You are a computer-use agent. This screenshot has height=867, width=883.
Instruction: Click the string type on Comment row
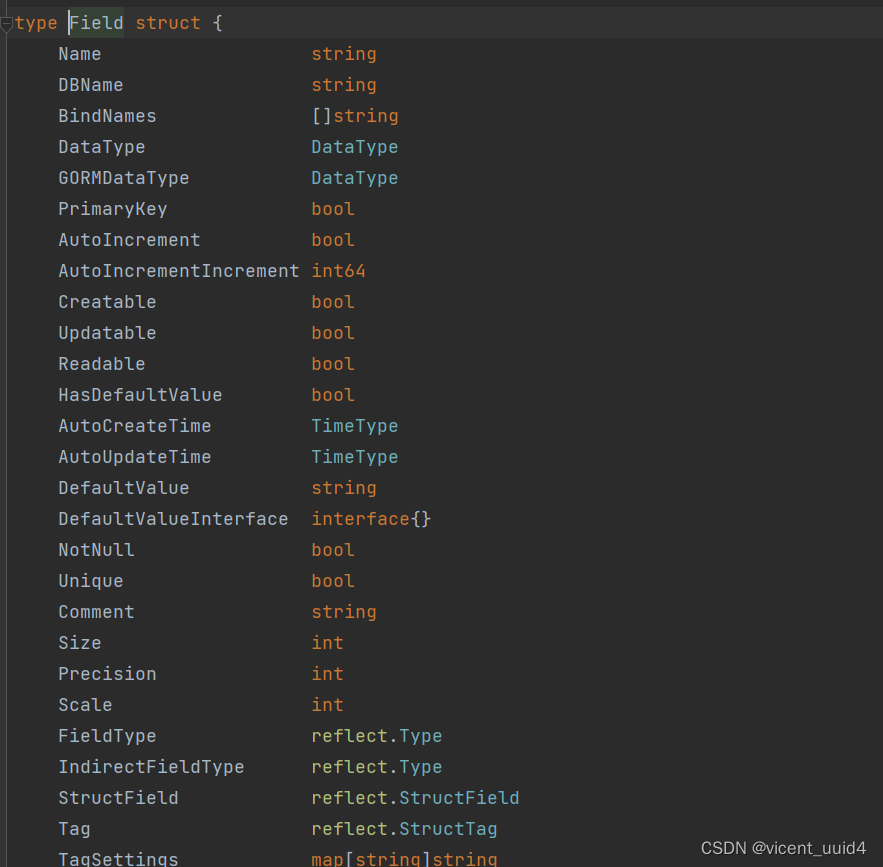(x=344, y=611)
